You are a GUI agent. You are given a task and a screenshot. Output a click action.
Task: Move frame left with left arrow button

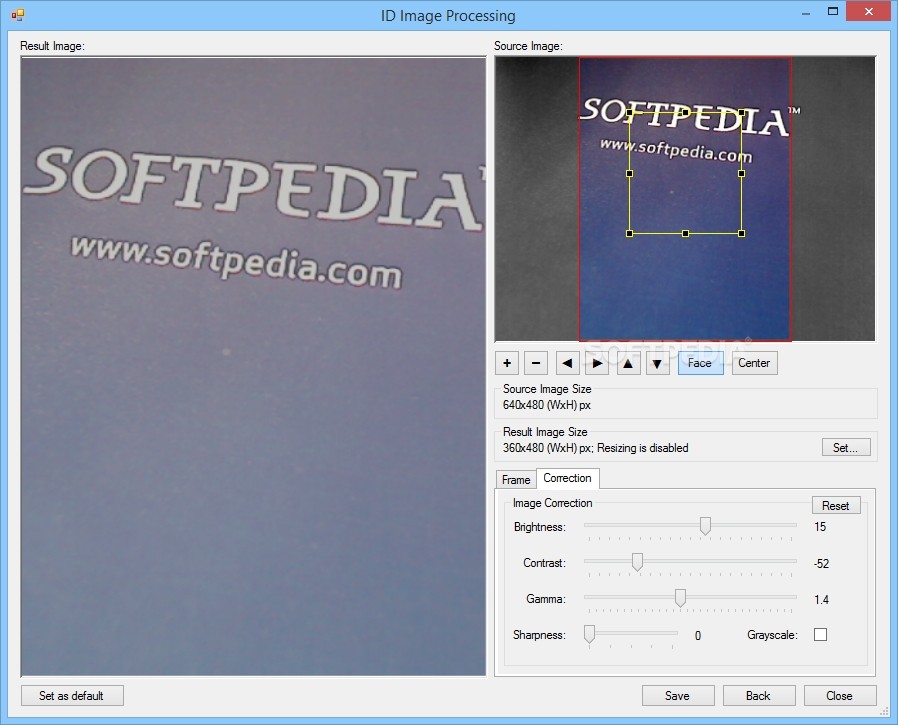(x=567, y=363)
